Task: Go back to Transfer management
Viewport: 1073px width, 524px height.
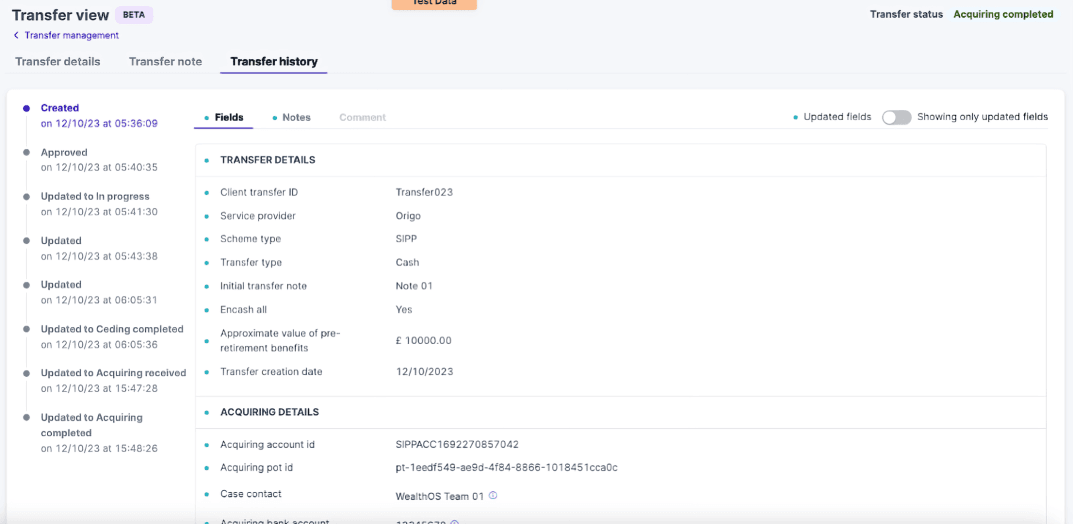Action: click(71, 36)
